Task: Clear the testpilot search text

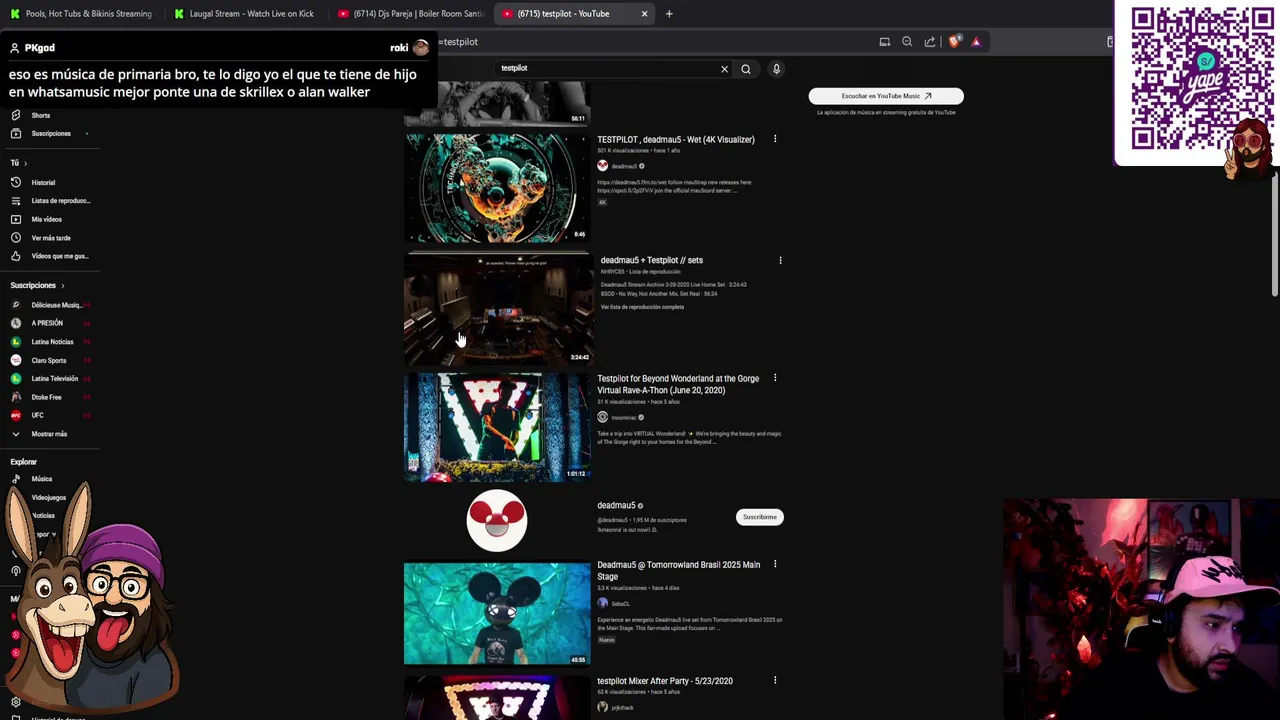Action: pos(724,69)
